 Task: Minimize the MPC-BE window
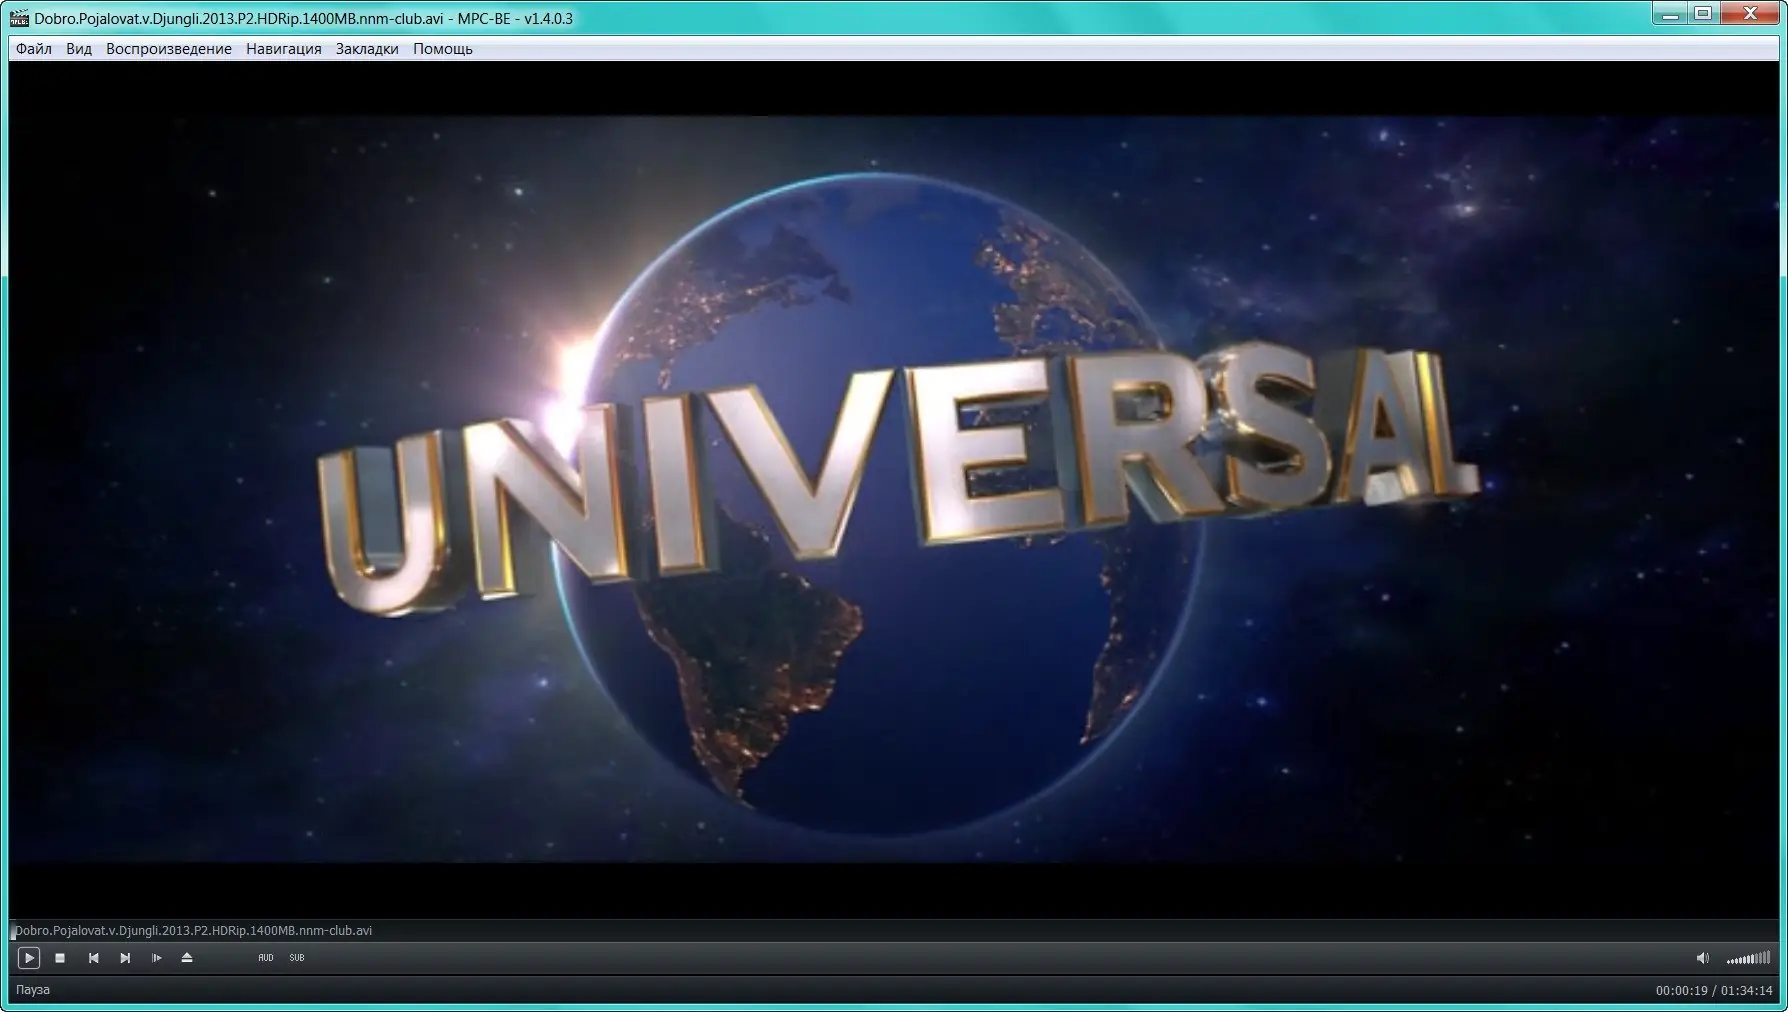[x=1669, y=14]
